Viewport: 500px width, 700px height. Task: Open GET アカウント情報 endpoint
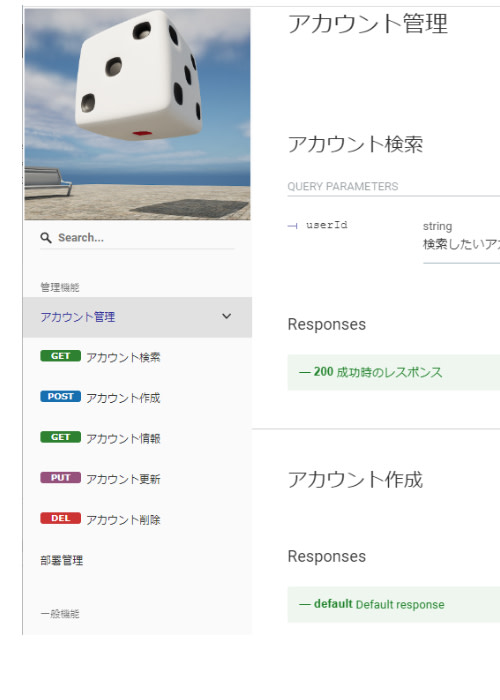[138, 438]
